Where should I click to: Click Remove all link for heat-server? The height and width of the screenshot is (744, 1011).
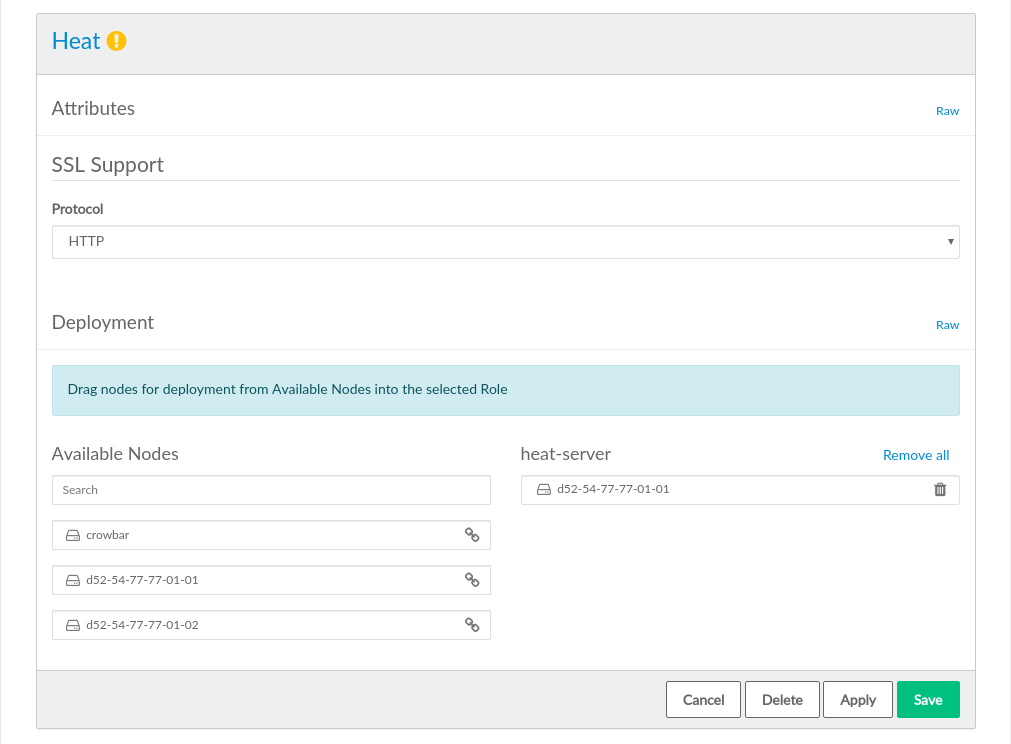915,455
